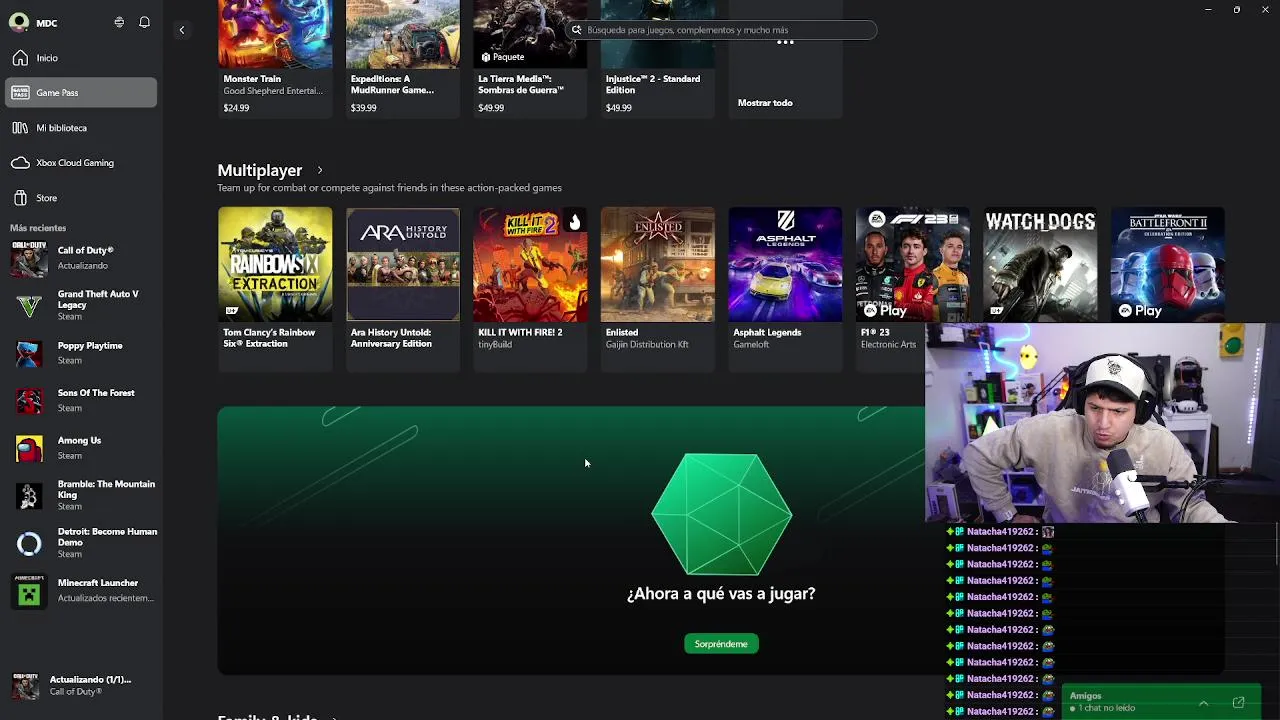This screenshot has height=720, width=1280.
Task: Open Detroit: Become Human Demo recent
Action: [x=81, y=543]
